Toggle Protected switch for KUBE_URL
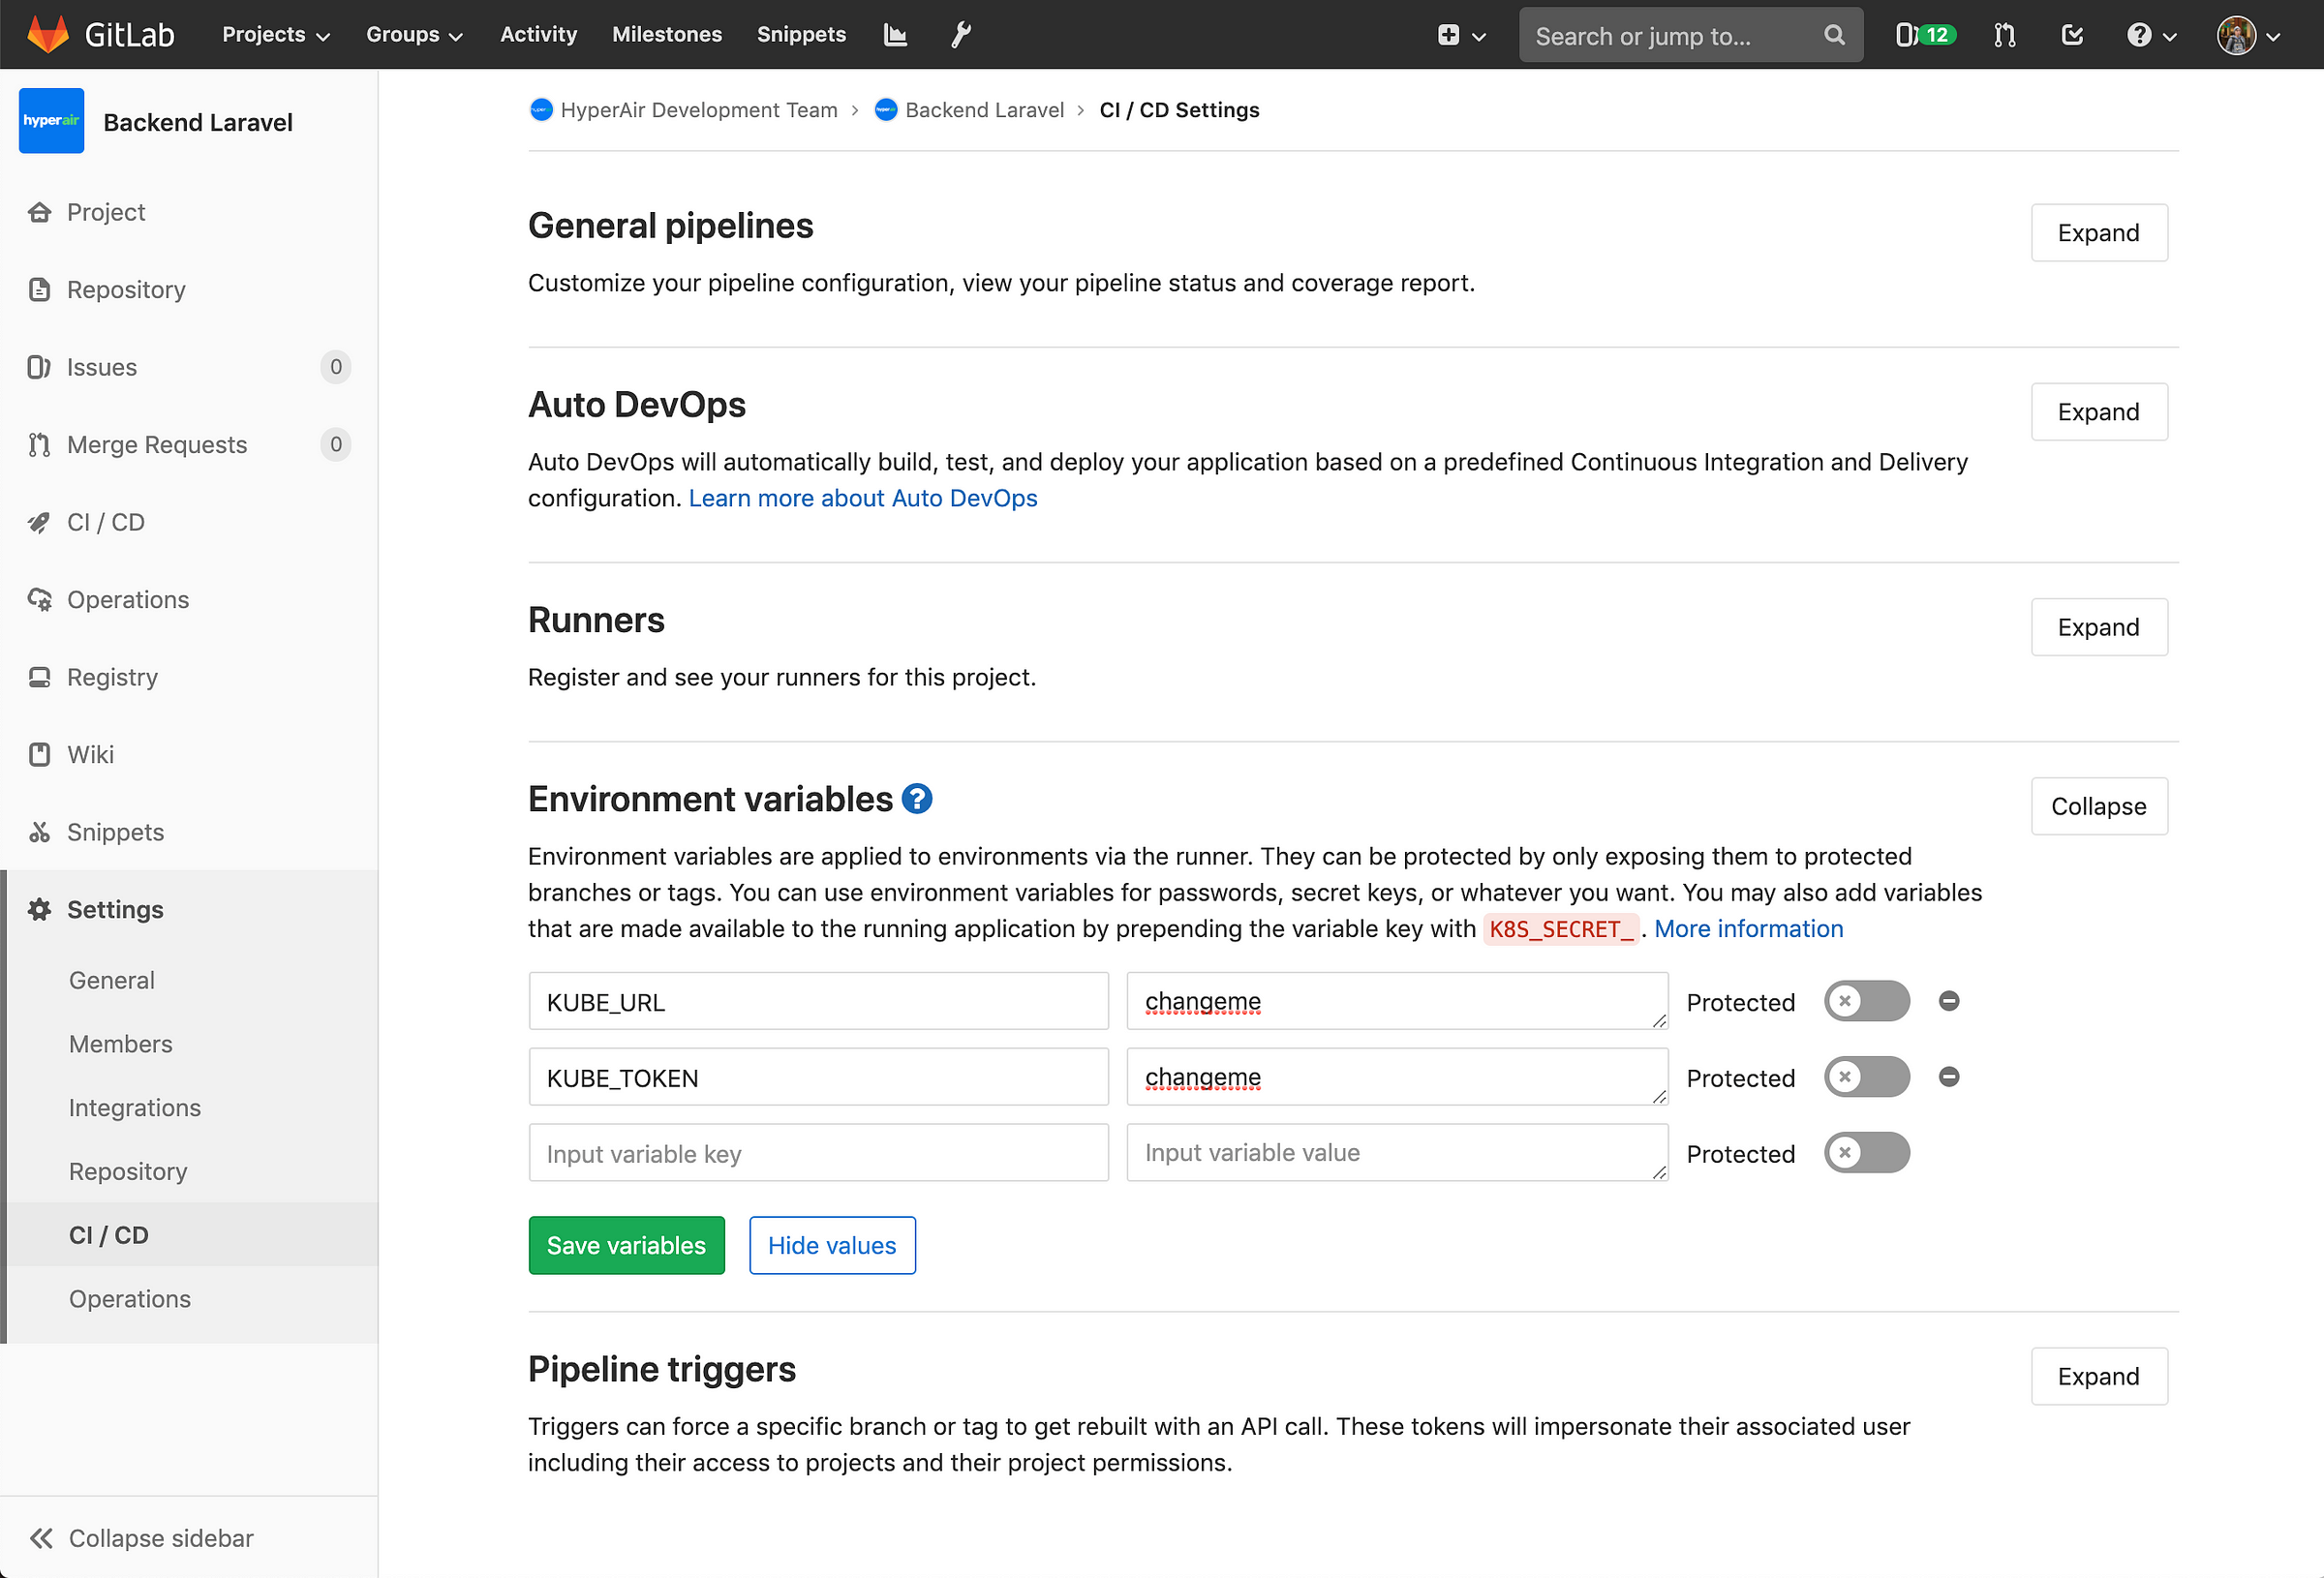 [1867, 1001]
